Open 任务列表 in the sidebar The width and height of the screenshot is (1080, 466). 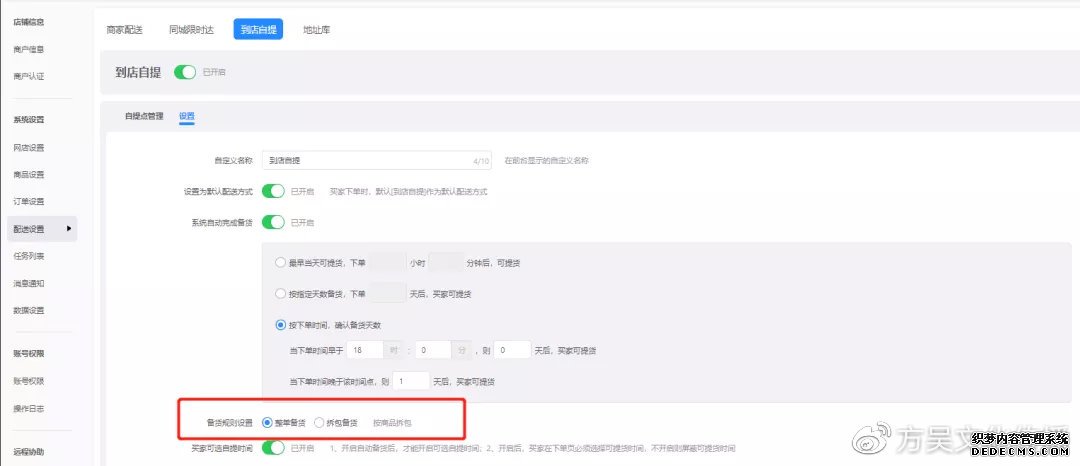point(29,255)
